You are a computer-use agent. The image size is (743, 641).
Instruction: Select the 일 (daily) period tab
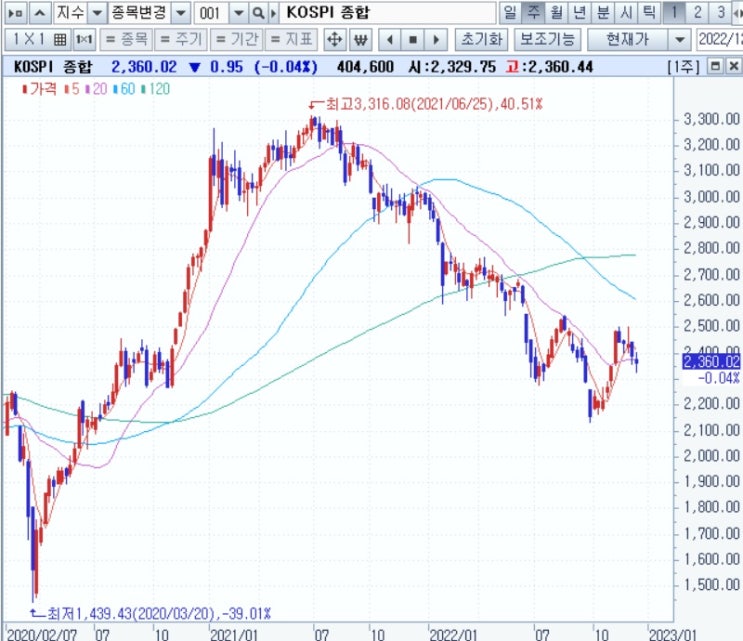click(x=510, y=13)
